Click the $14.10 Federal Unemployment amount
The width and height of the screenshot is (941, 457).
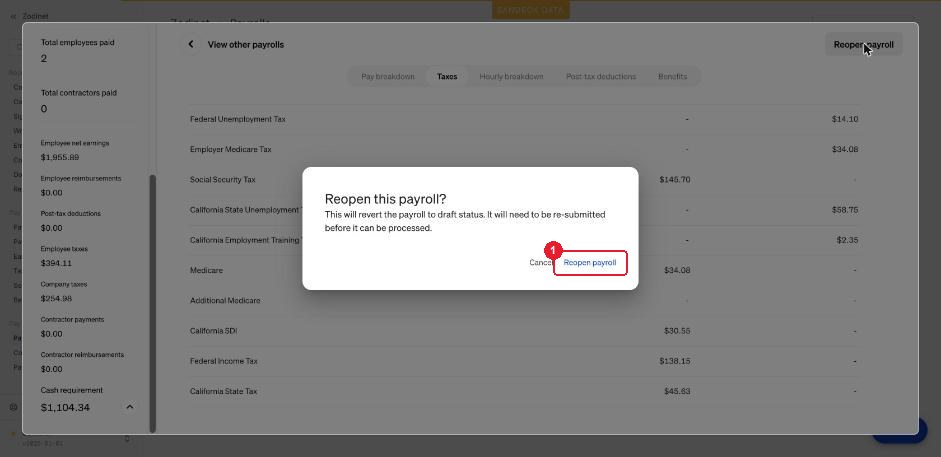pyautogui.click(x=845, y=119)
